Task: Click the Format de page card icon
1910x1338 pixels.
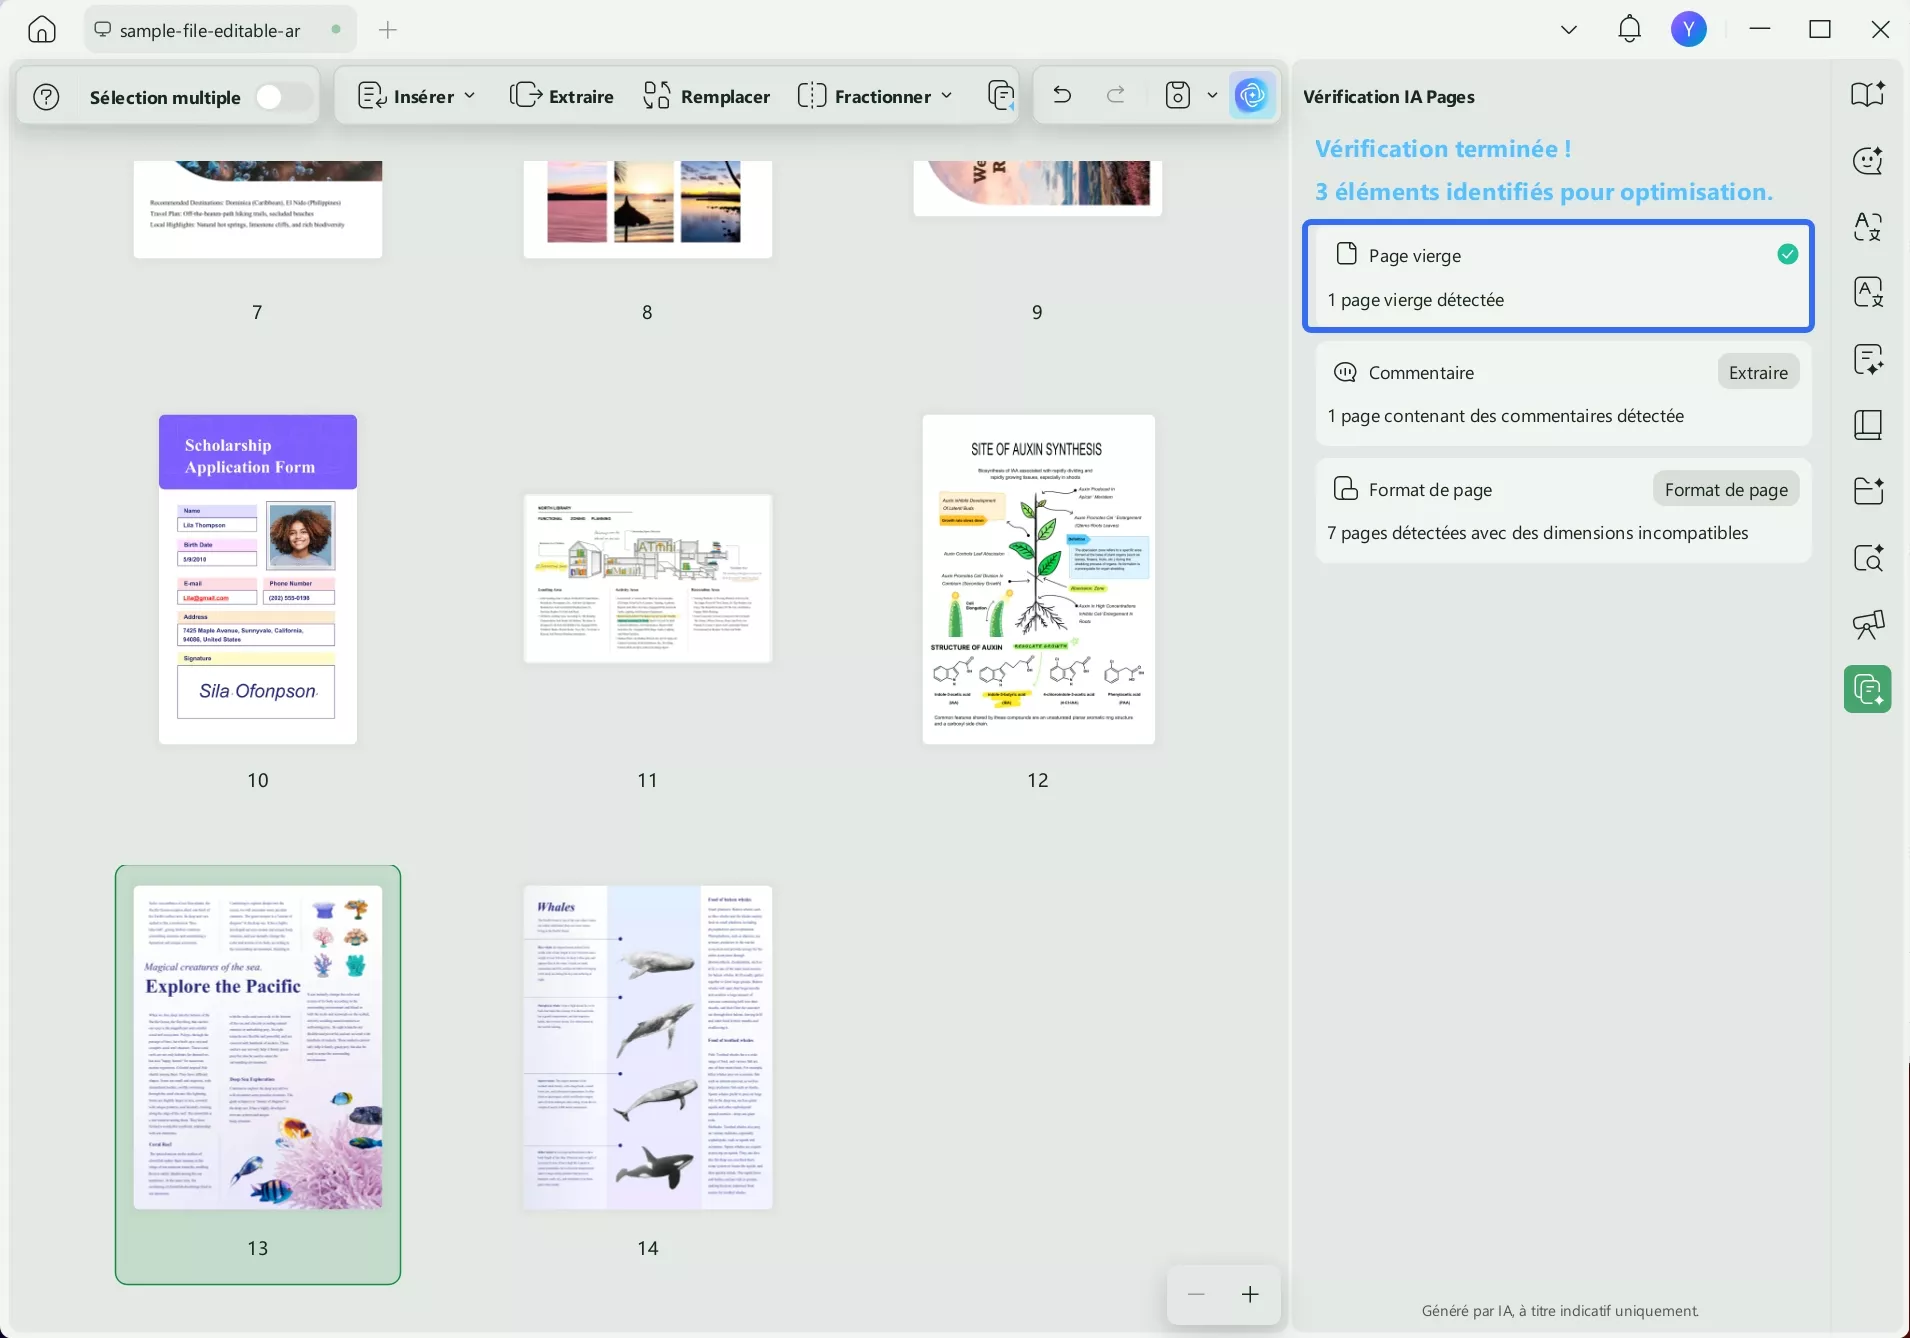Action: tap(1345, 489)
